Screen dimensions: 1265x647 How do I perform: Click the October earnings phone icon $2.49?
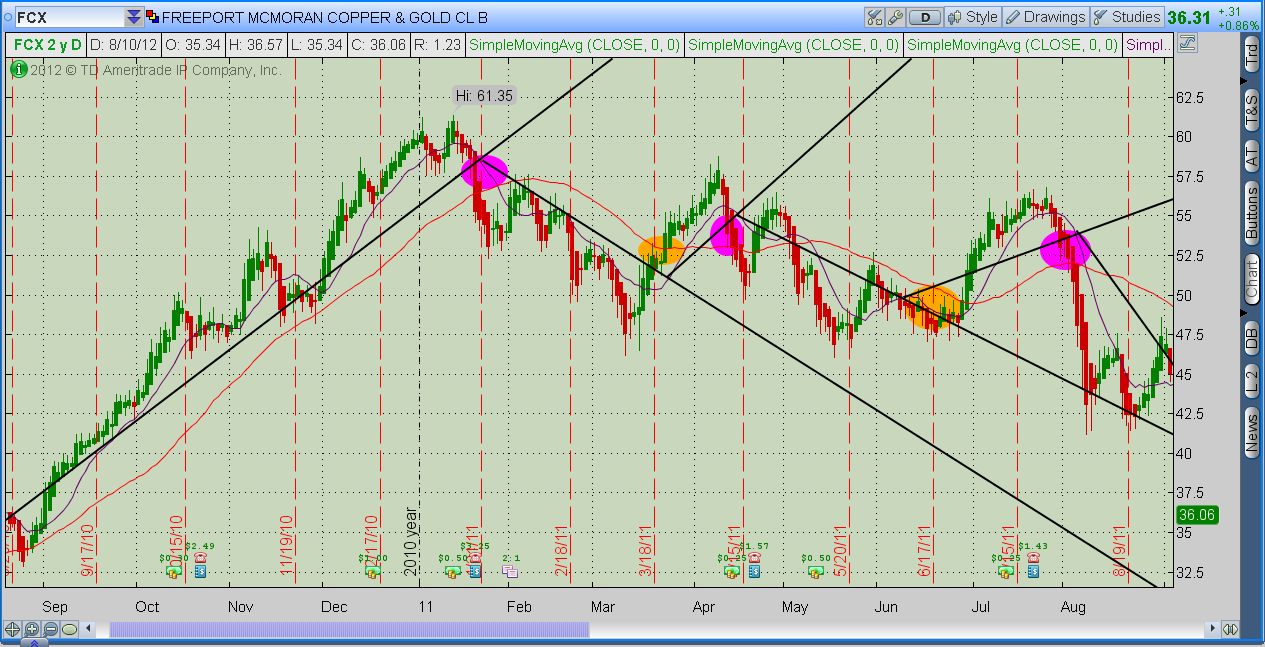200,557
